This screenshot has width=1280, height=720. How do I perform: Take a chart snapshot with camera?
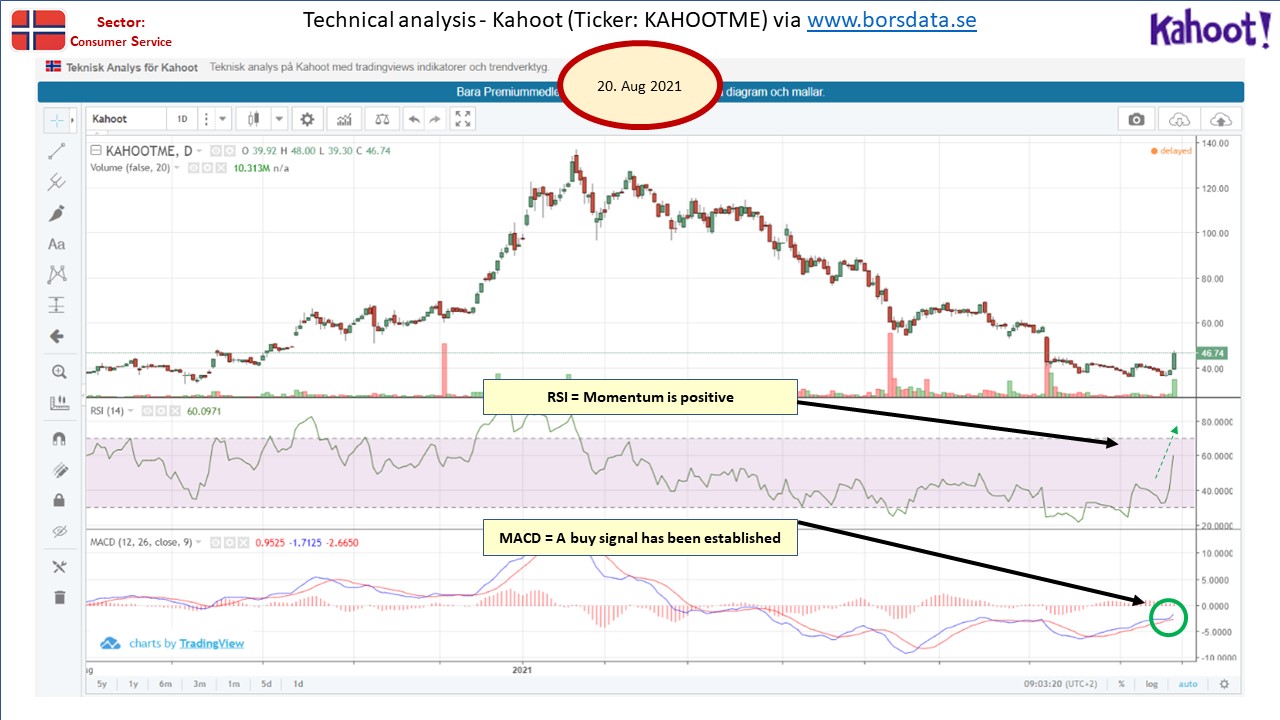[x=1136, y=119]
